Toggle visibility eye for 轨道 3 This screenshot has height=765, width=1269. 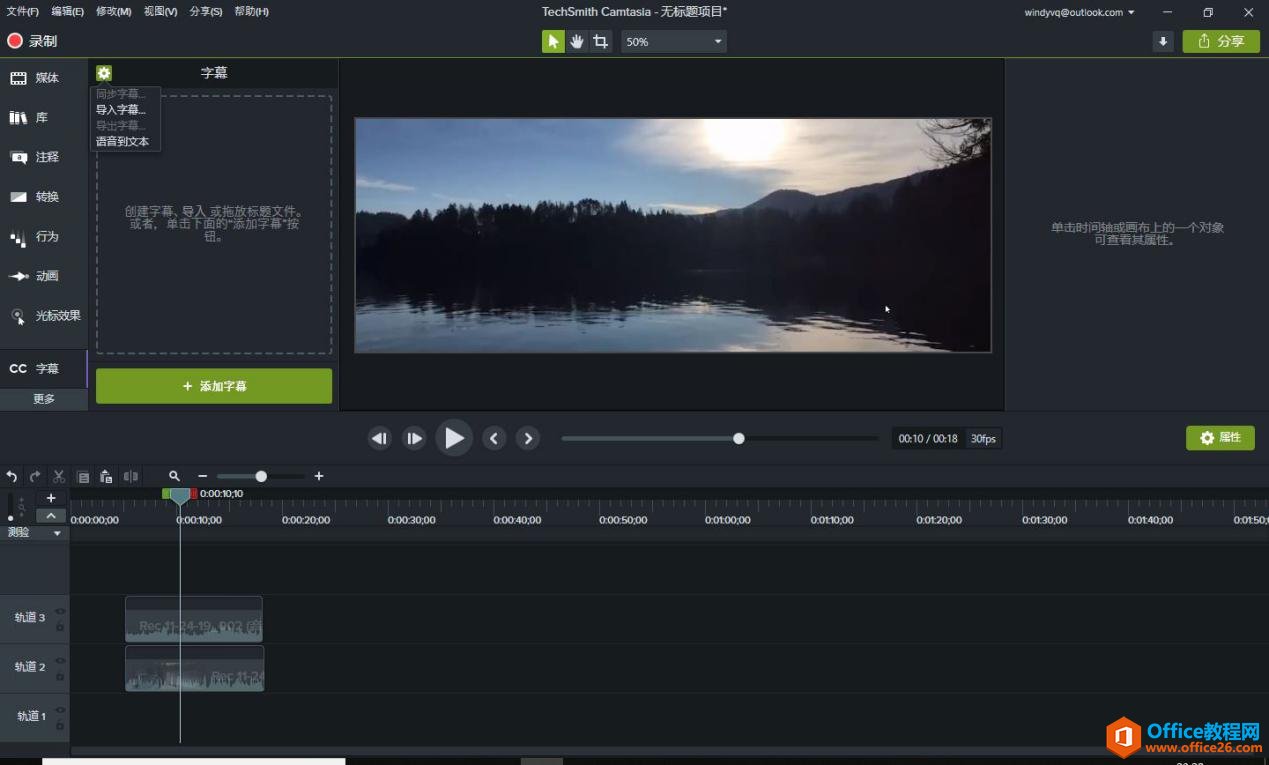(60, 611)
